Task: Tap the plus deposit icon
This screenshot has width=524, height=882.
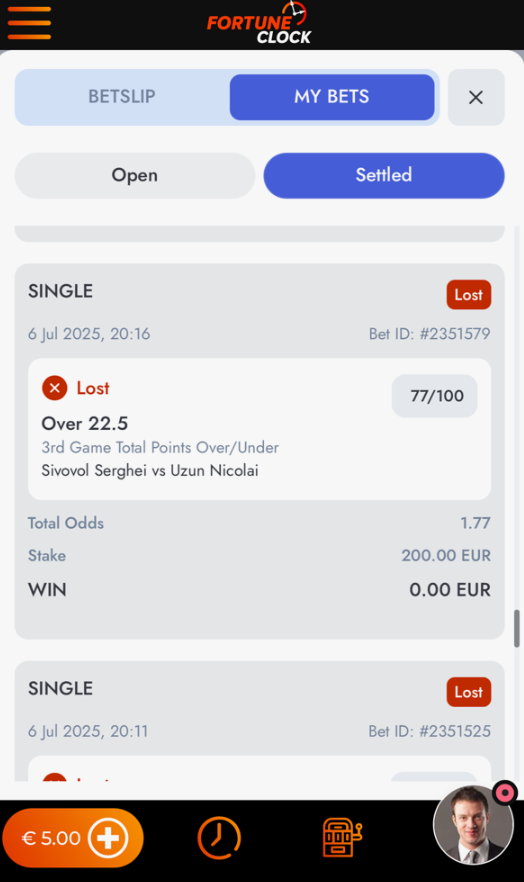Action: pos(108,838)
